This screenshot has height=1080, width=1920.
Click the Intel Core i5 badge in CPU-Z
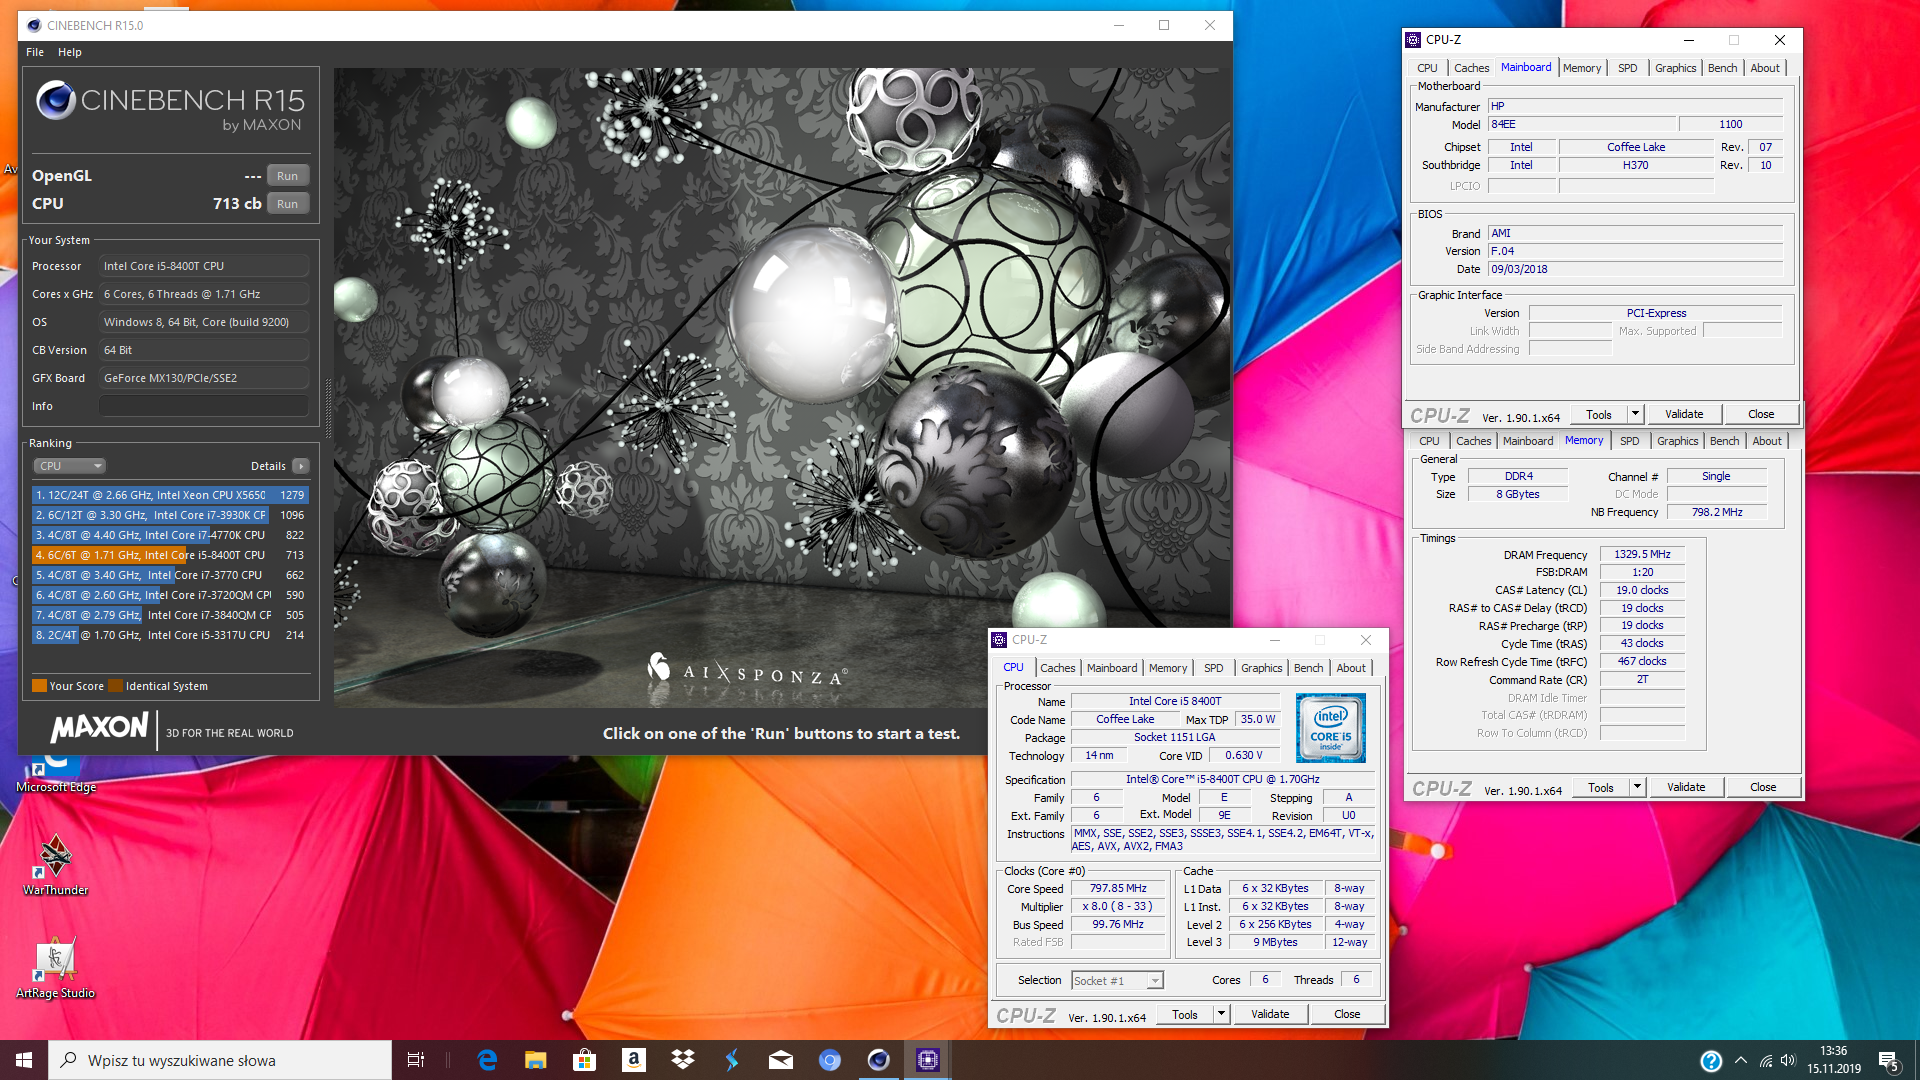pos(1331,728)
